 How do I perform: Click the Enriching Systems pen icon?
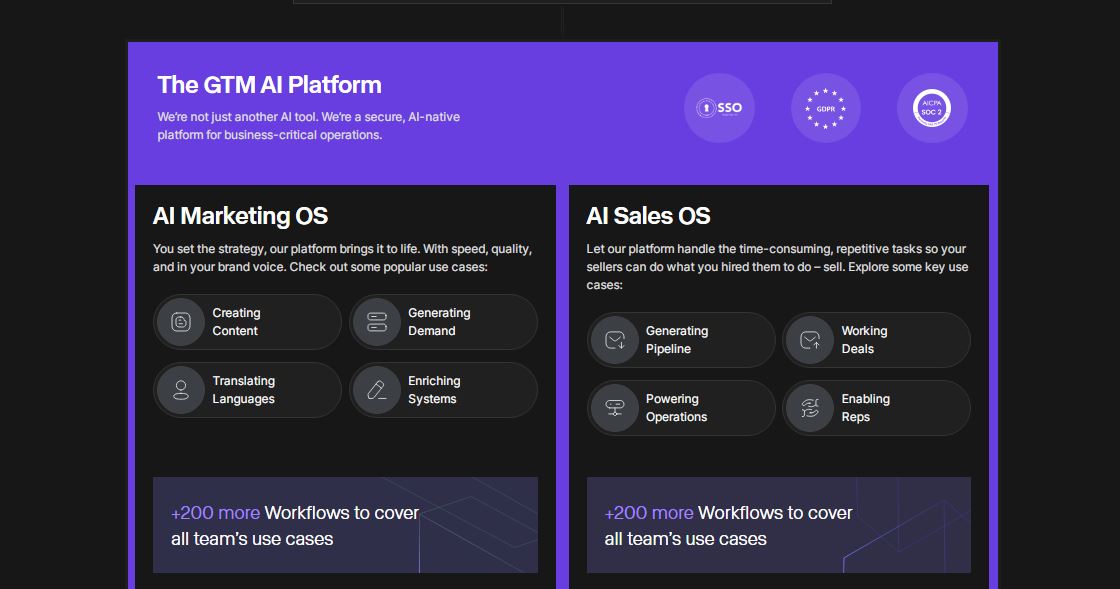pyautogui.click(x=377, y=390)
